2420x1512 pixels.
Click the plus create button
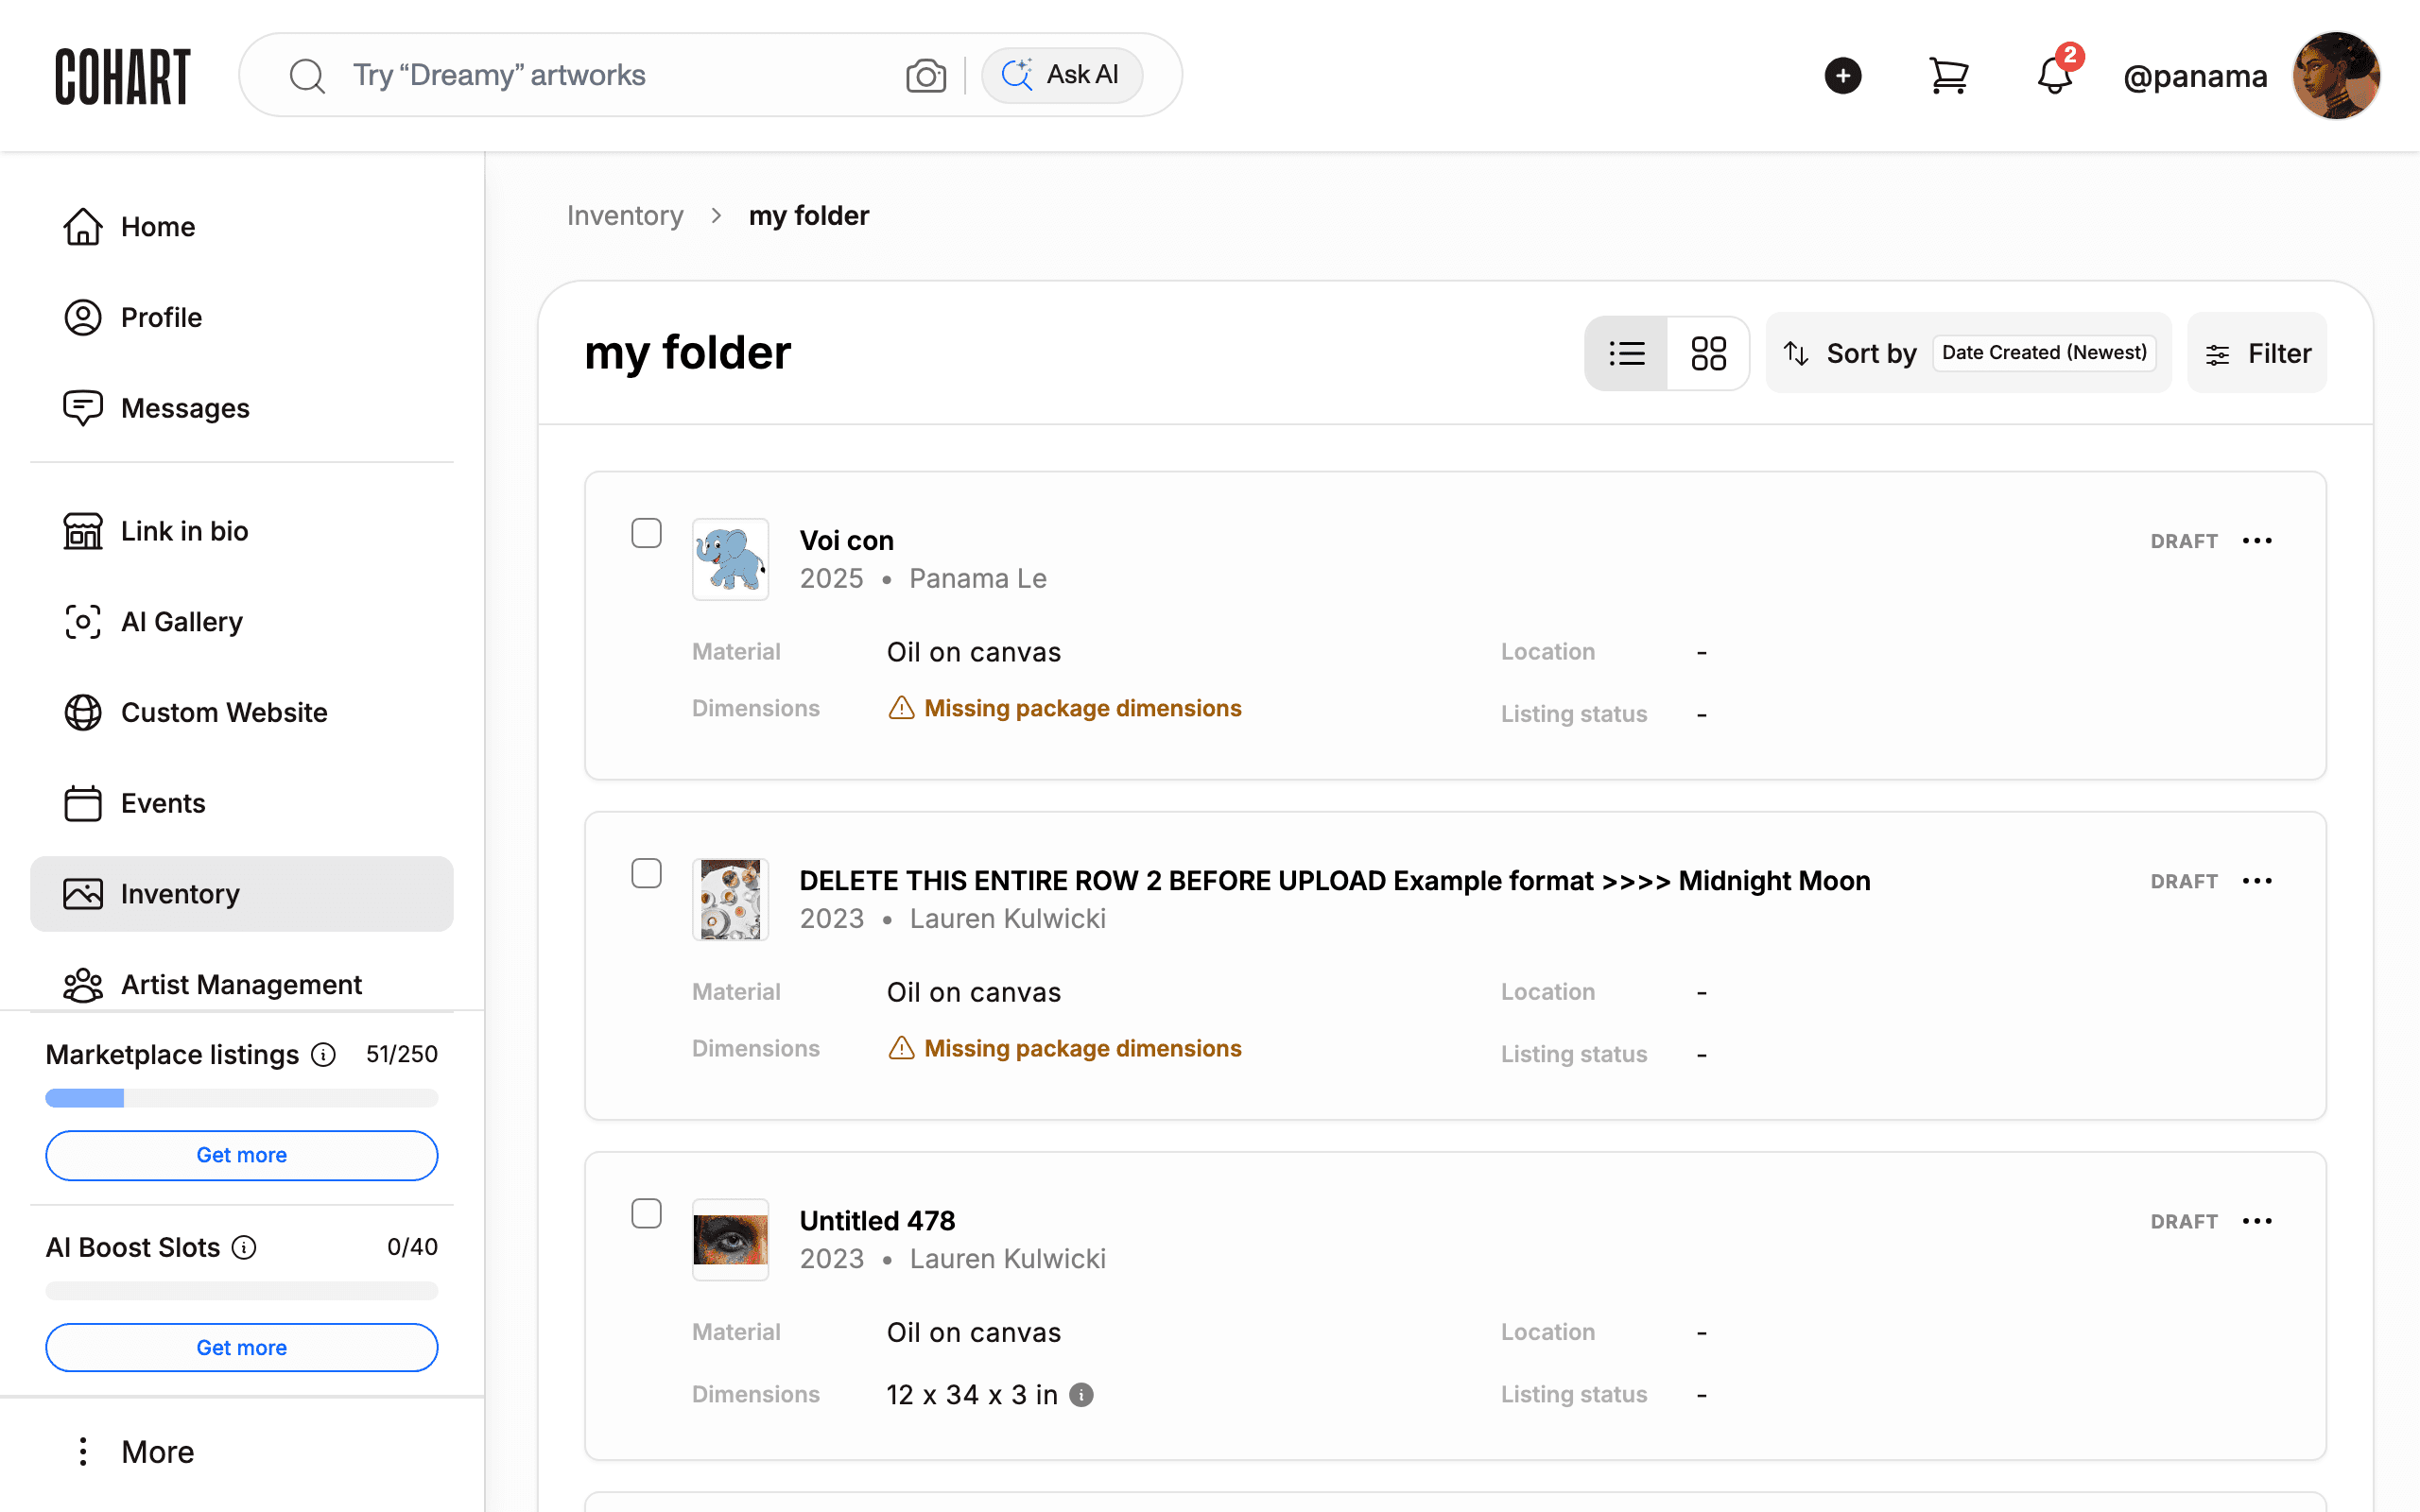coord(1842,76)
